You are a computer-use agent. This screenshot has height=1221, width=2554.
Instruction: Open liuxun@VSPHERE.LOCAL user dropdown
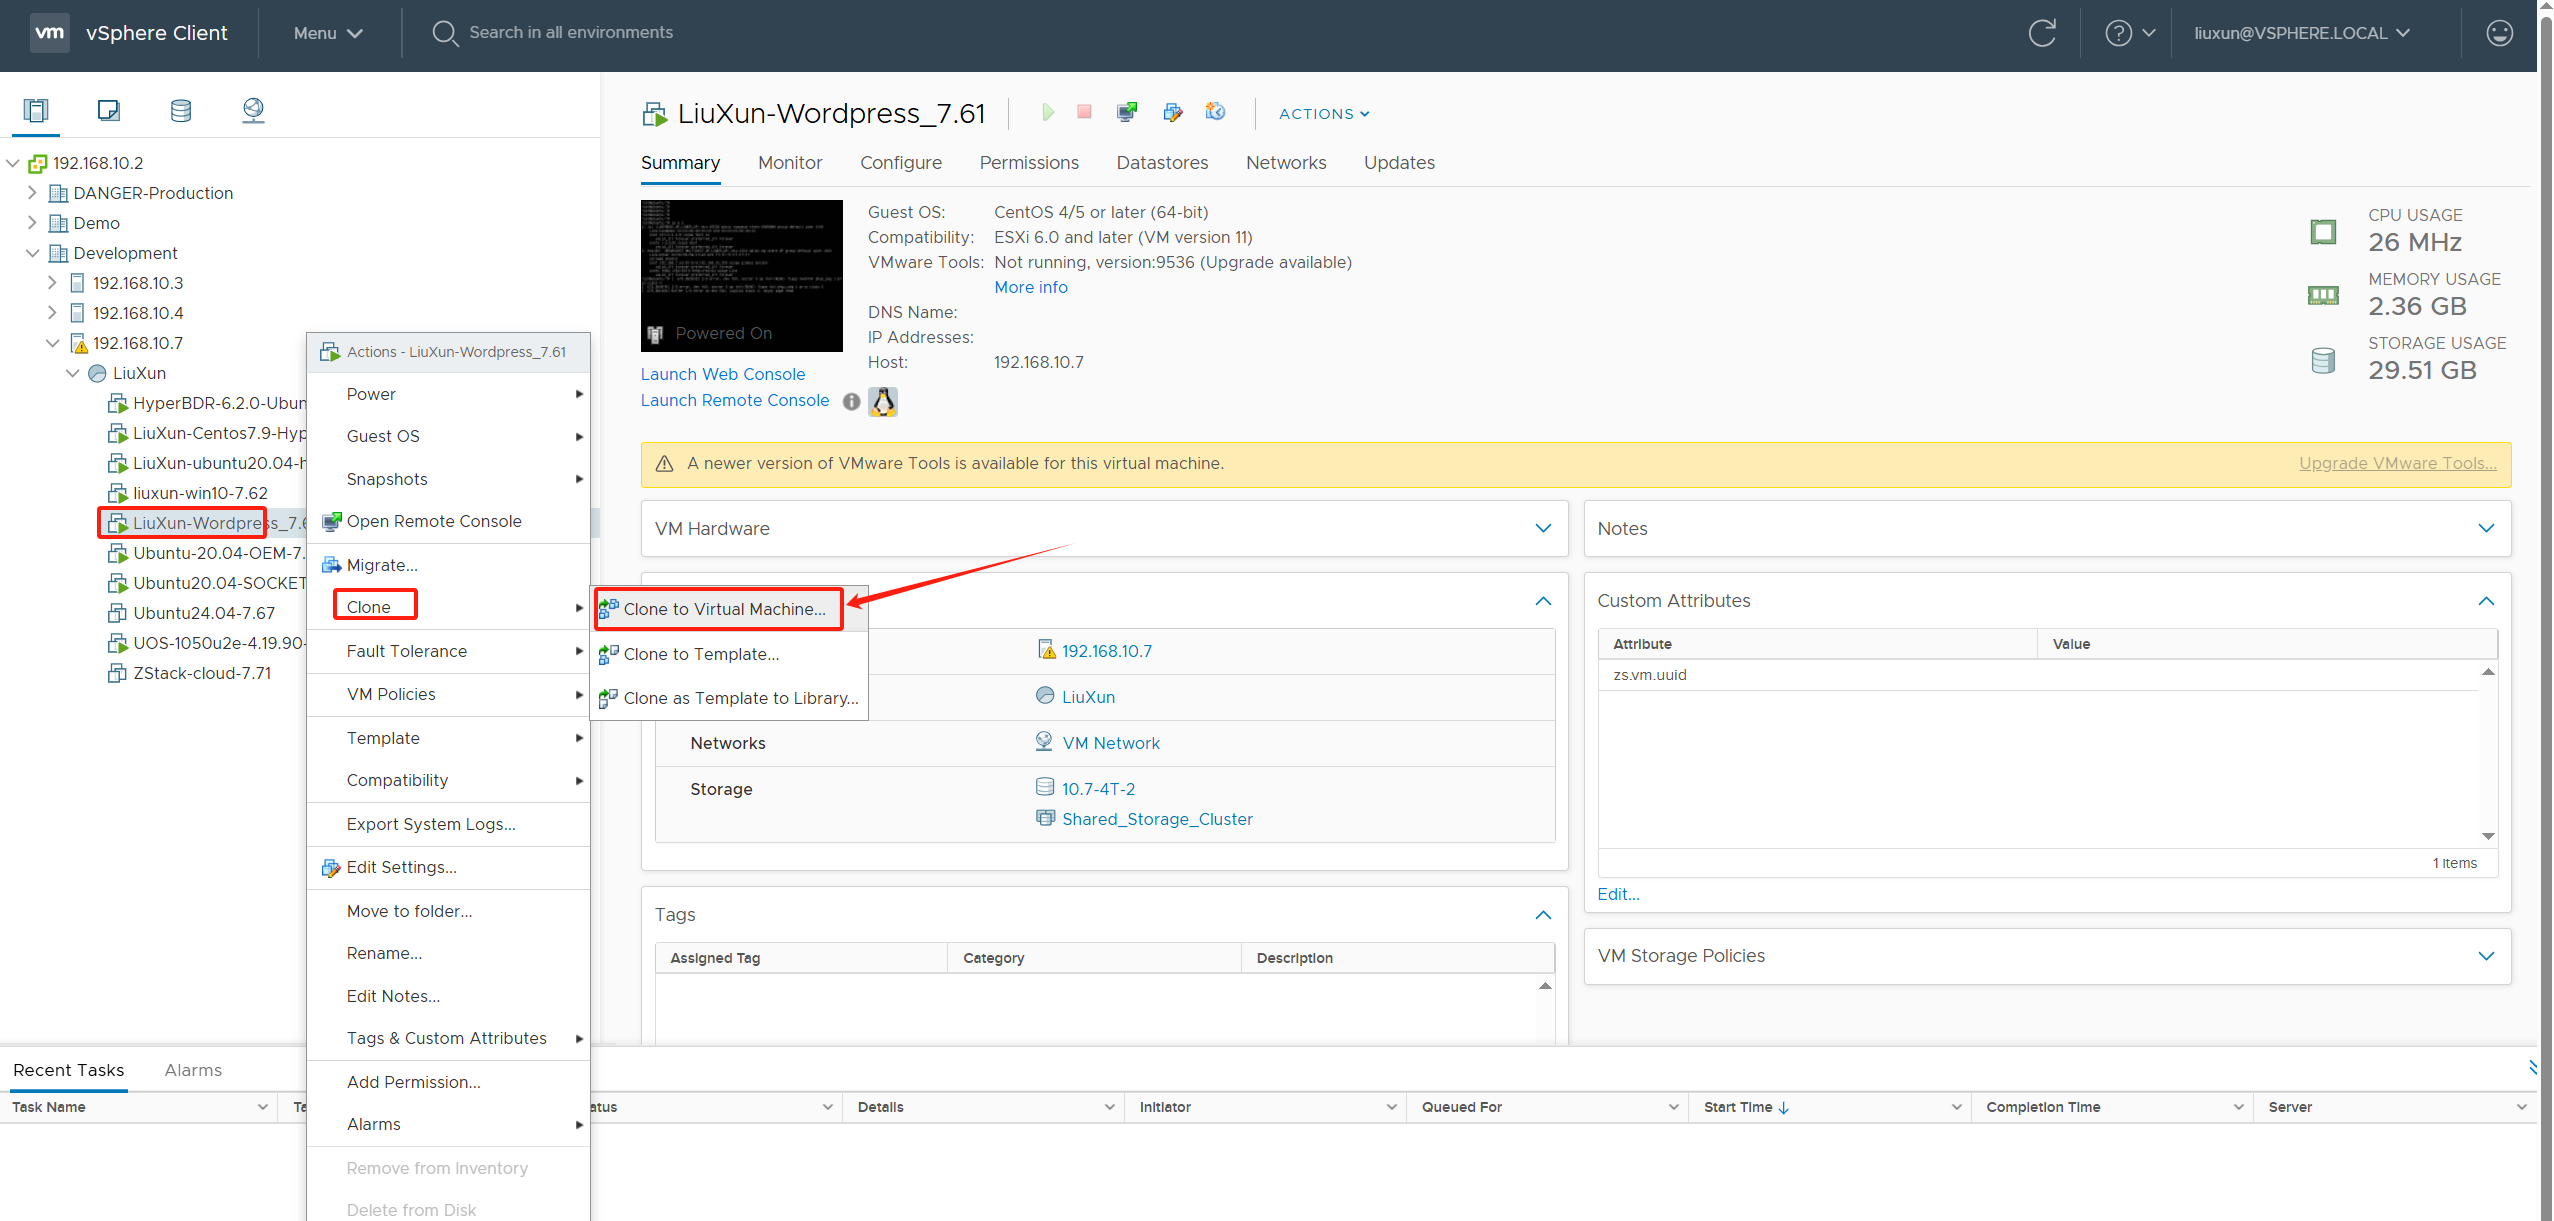2302,33
